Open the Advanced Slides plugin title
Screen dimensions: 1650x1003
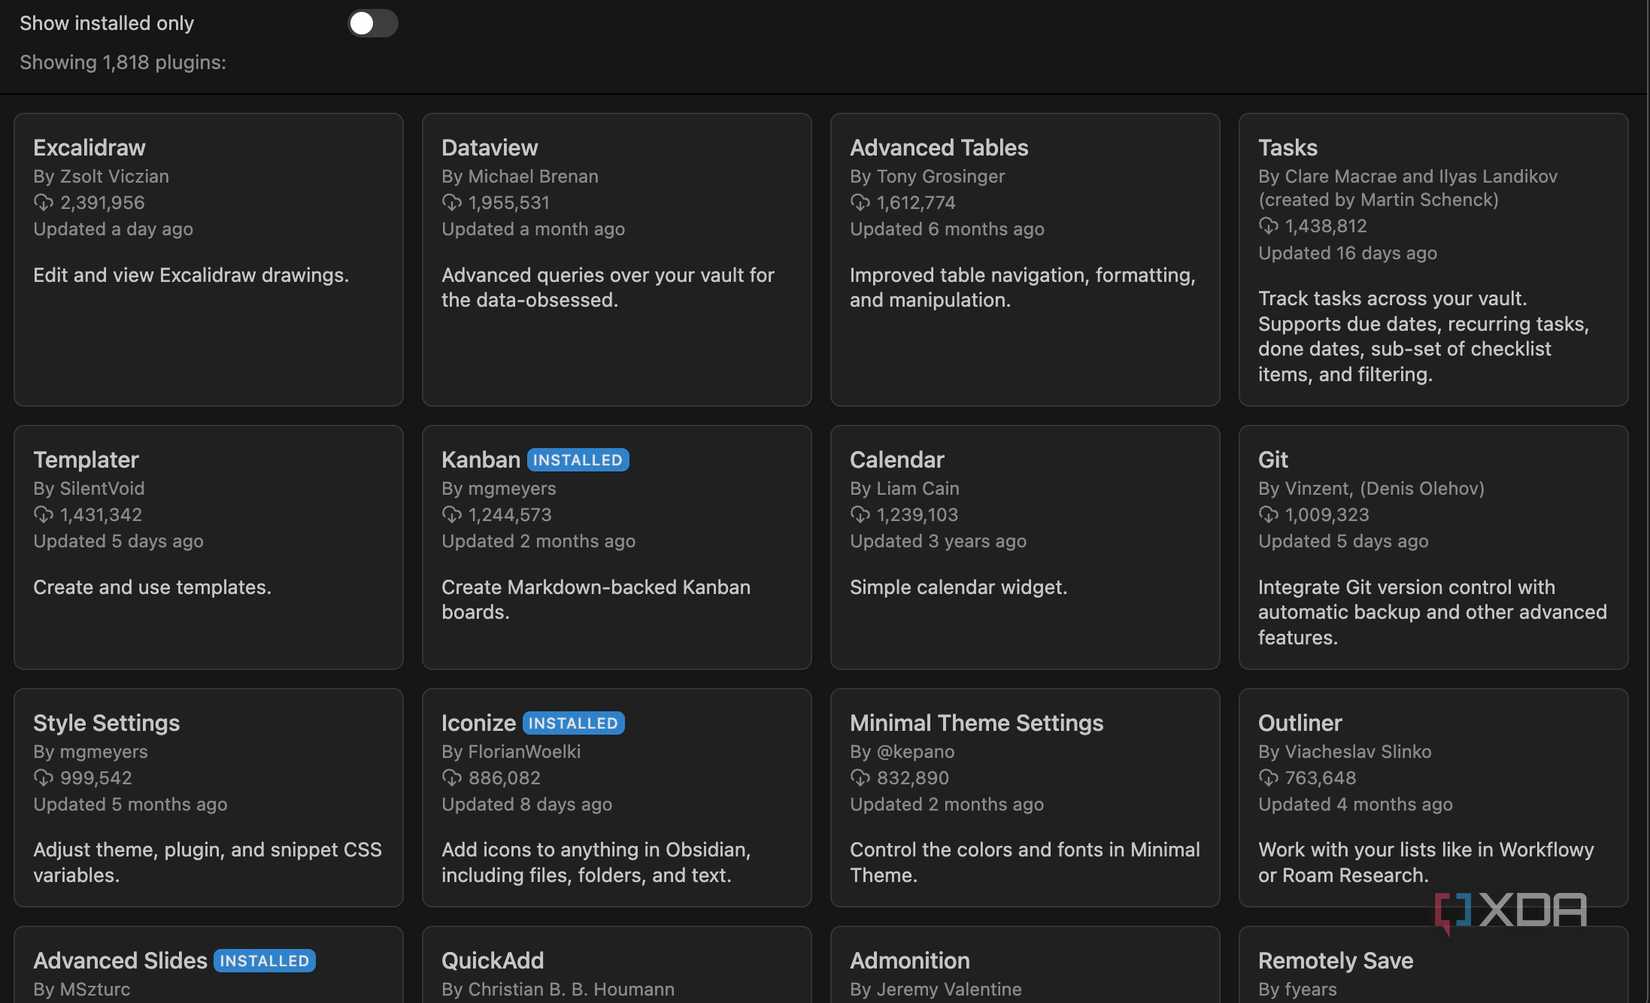[x=120, y=961]
